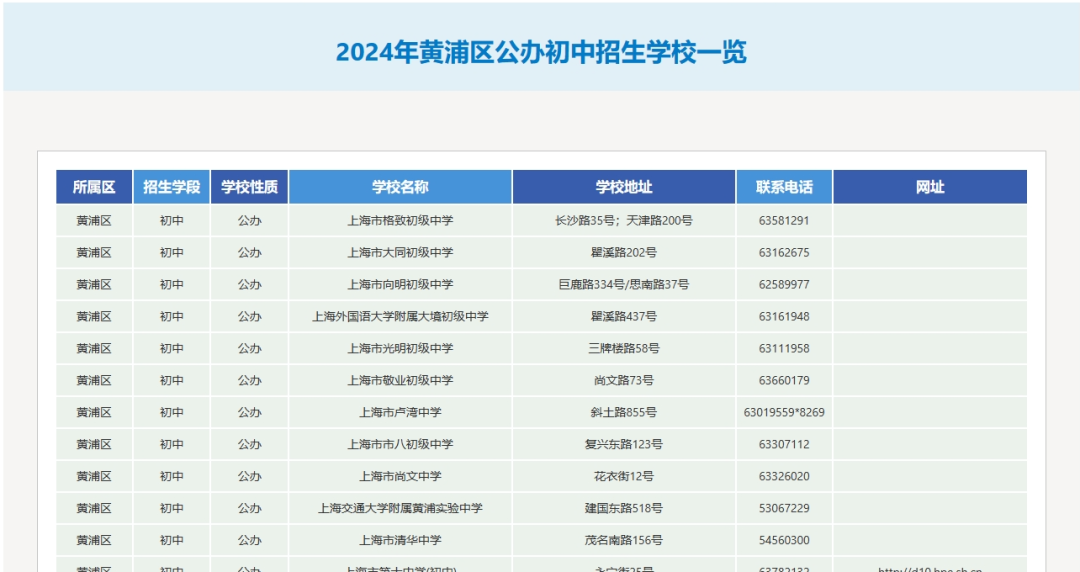
Task: Select school name 上海市卢湾中学
Action: 400,412
